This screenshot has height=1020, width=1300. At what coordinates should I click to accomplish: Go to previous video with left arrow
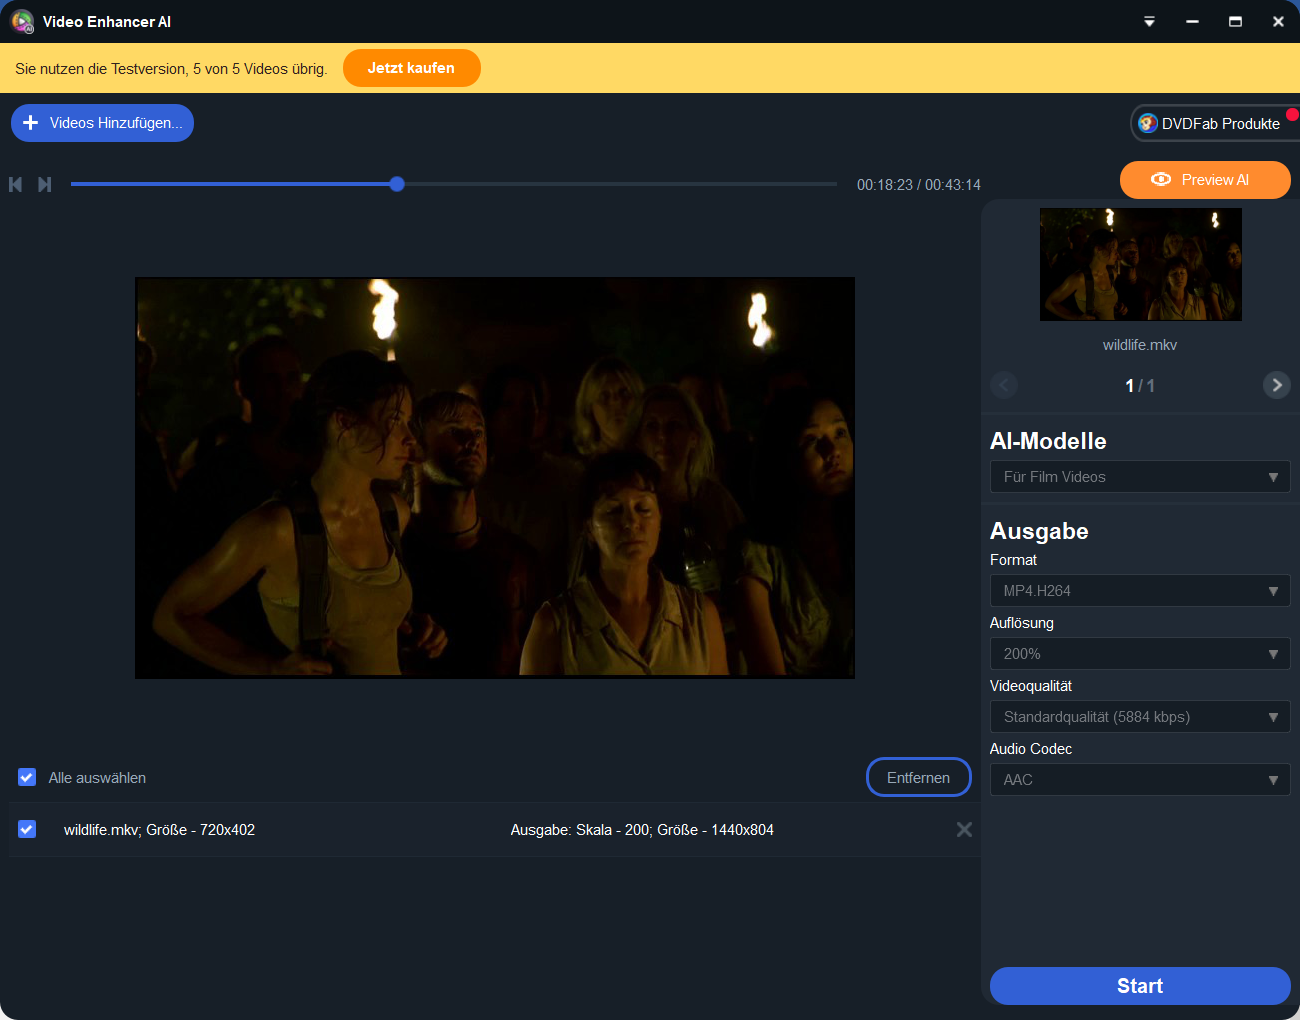1004,385
